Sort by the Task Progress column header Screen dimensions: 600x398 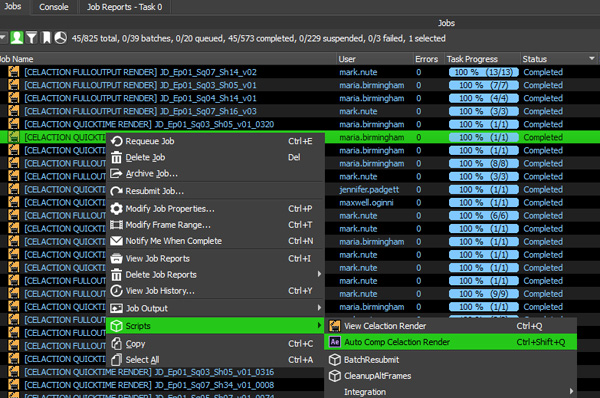click(483, 59)
